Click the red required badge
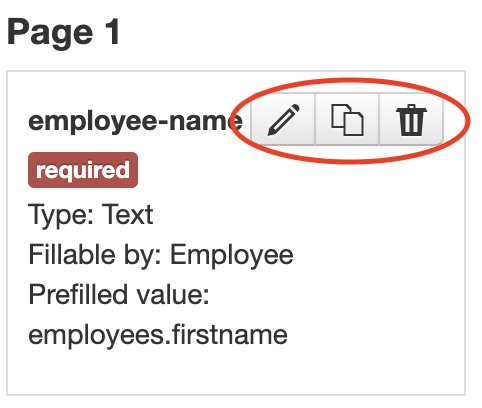482x408 pixels. point(83,170)
